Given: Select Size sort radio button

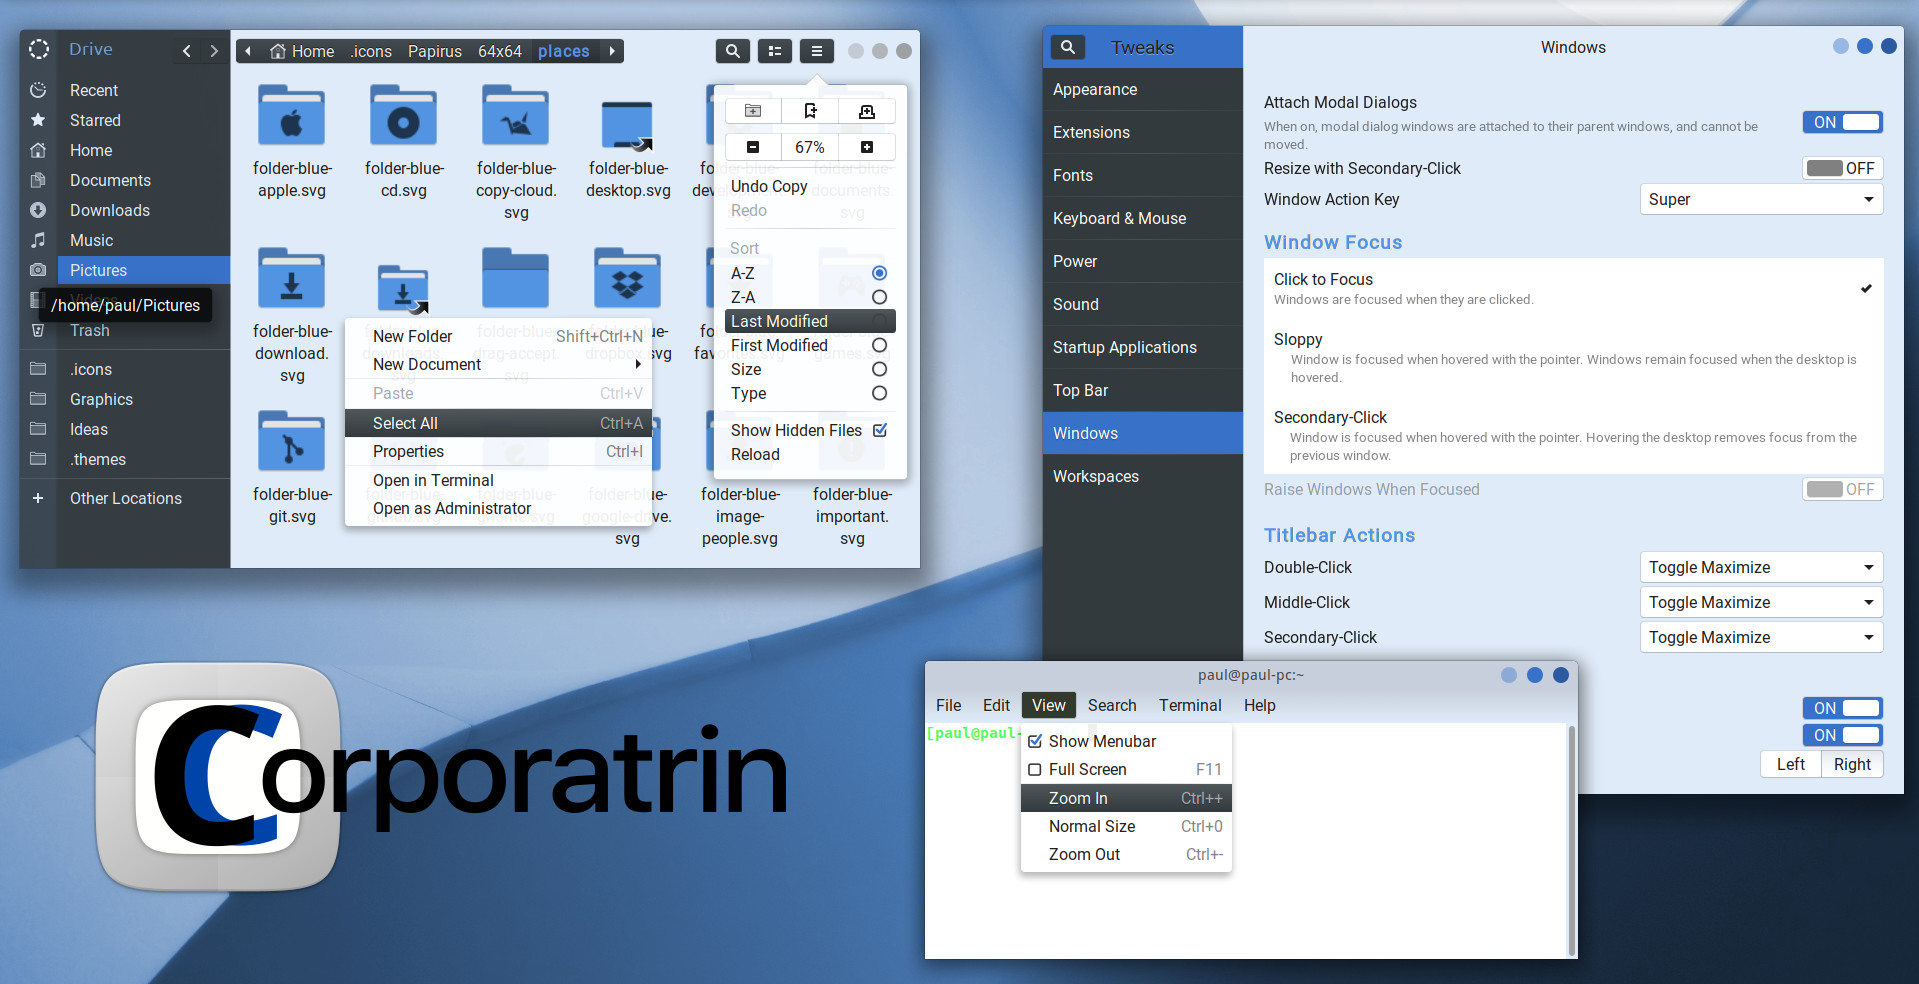Looking at the screenshot, I should pos(880,369).
